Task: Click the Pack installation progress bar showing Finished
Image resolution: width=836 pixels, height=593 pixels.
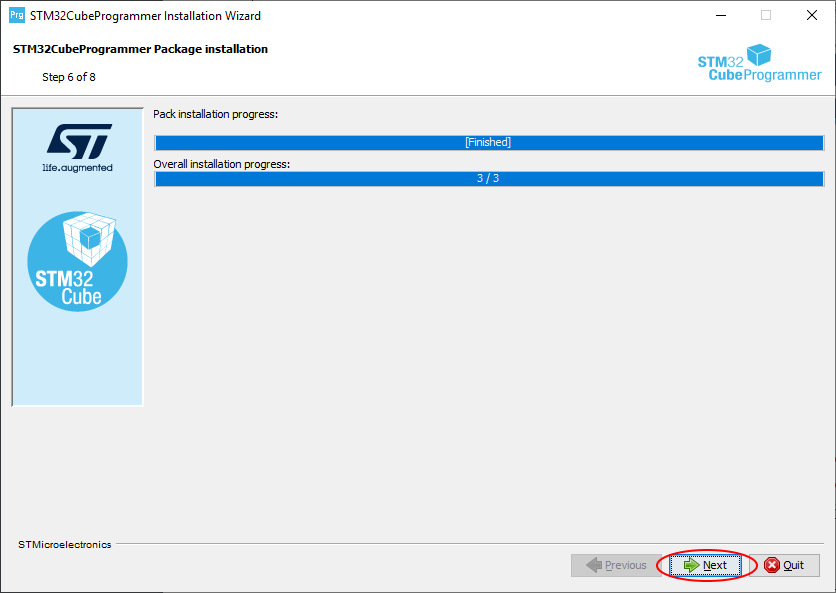Action: coord(488,142)
